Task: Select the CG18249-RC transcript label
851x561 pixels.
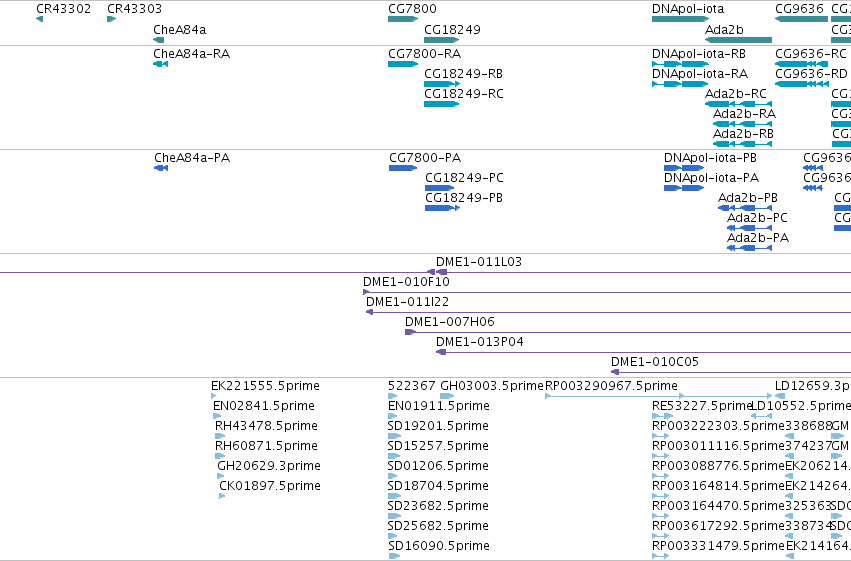Action: click(464, 94)
